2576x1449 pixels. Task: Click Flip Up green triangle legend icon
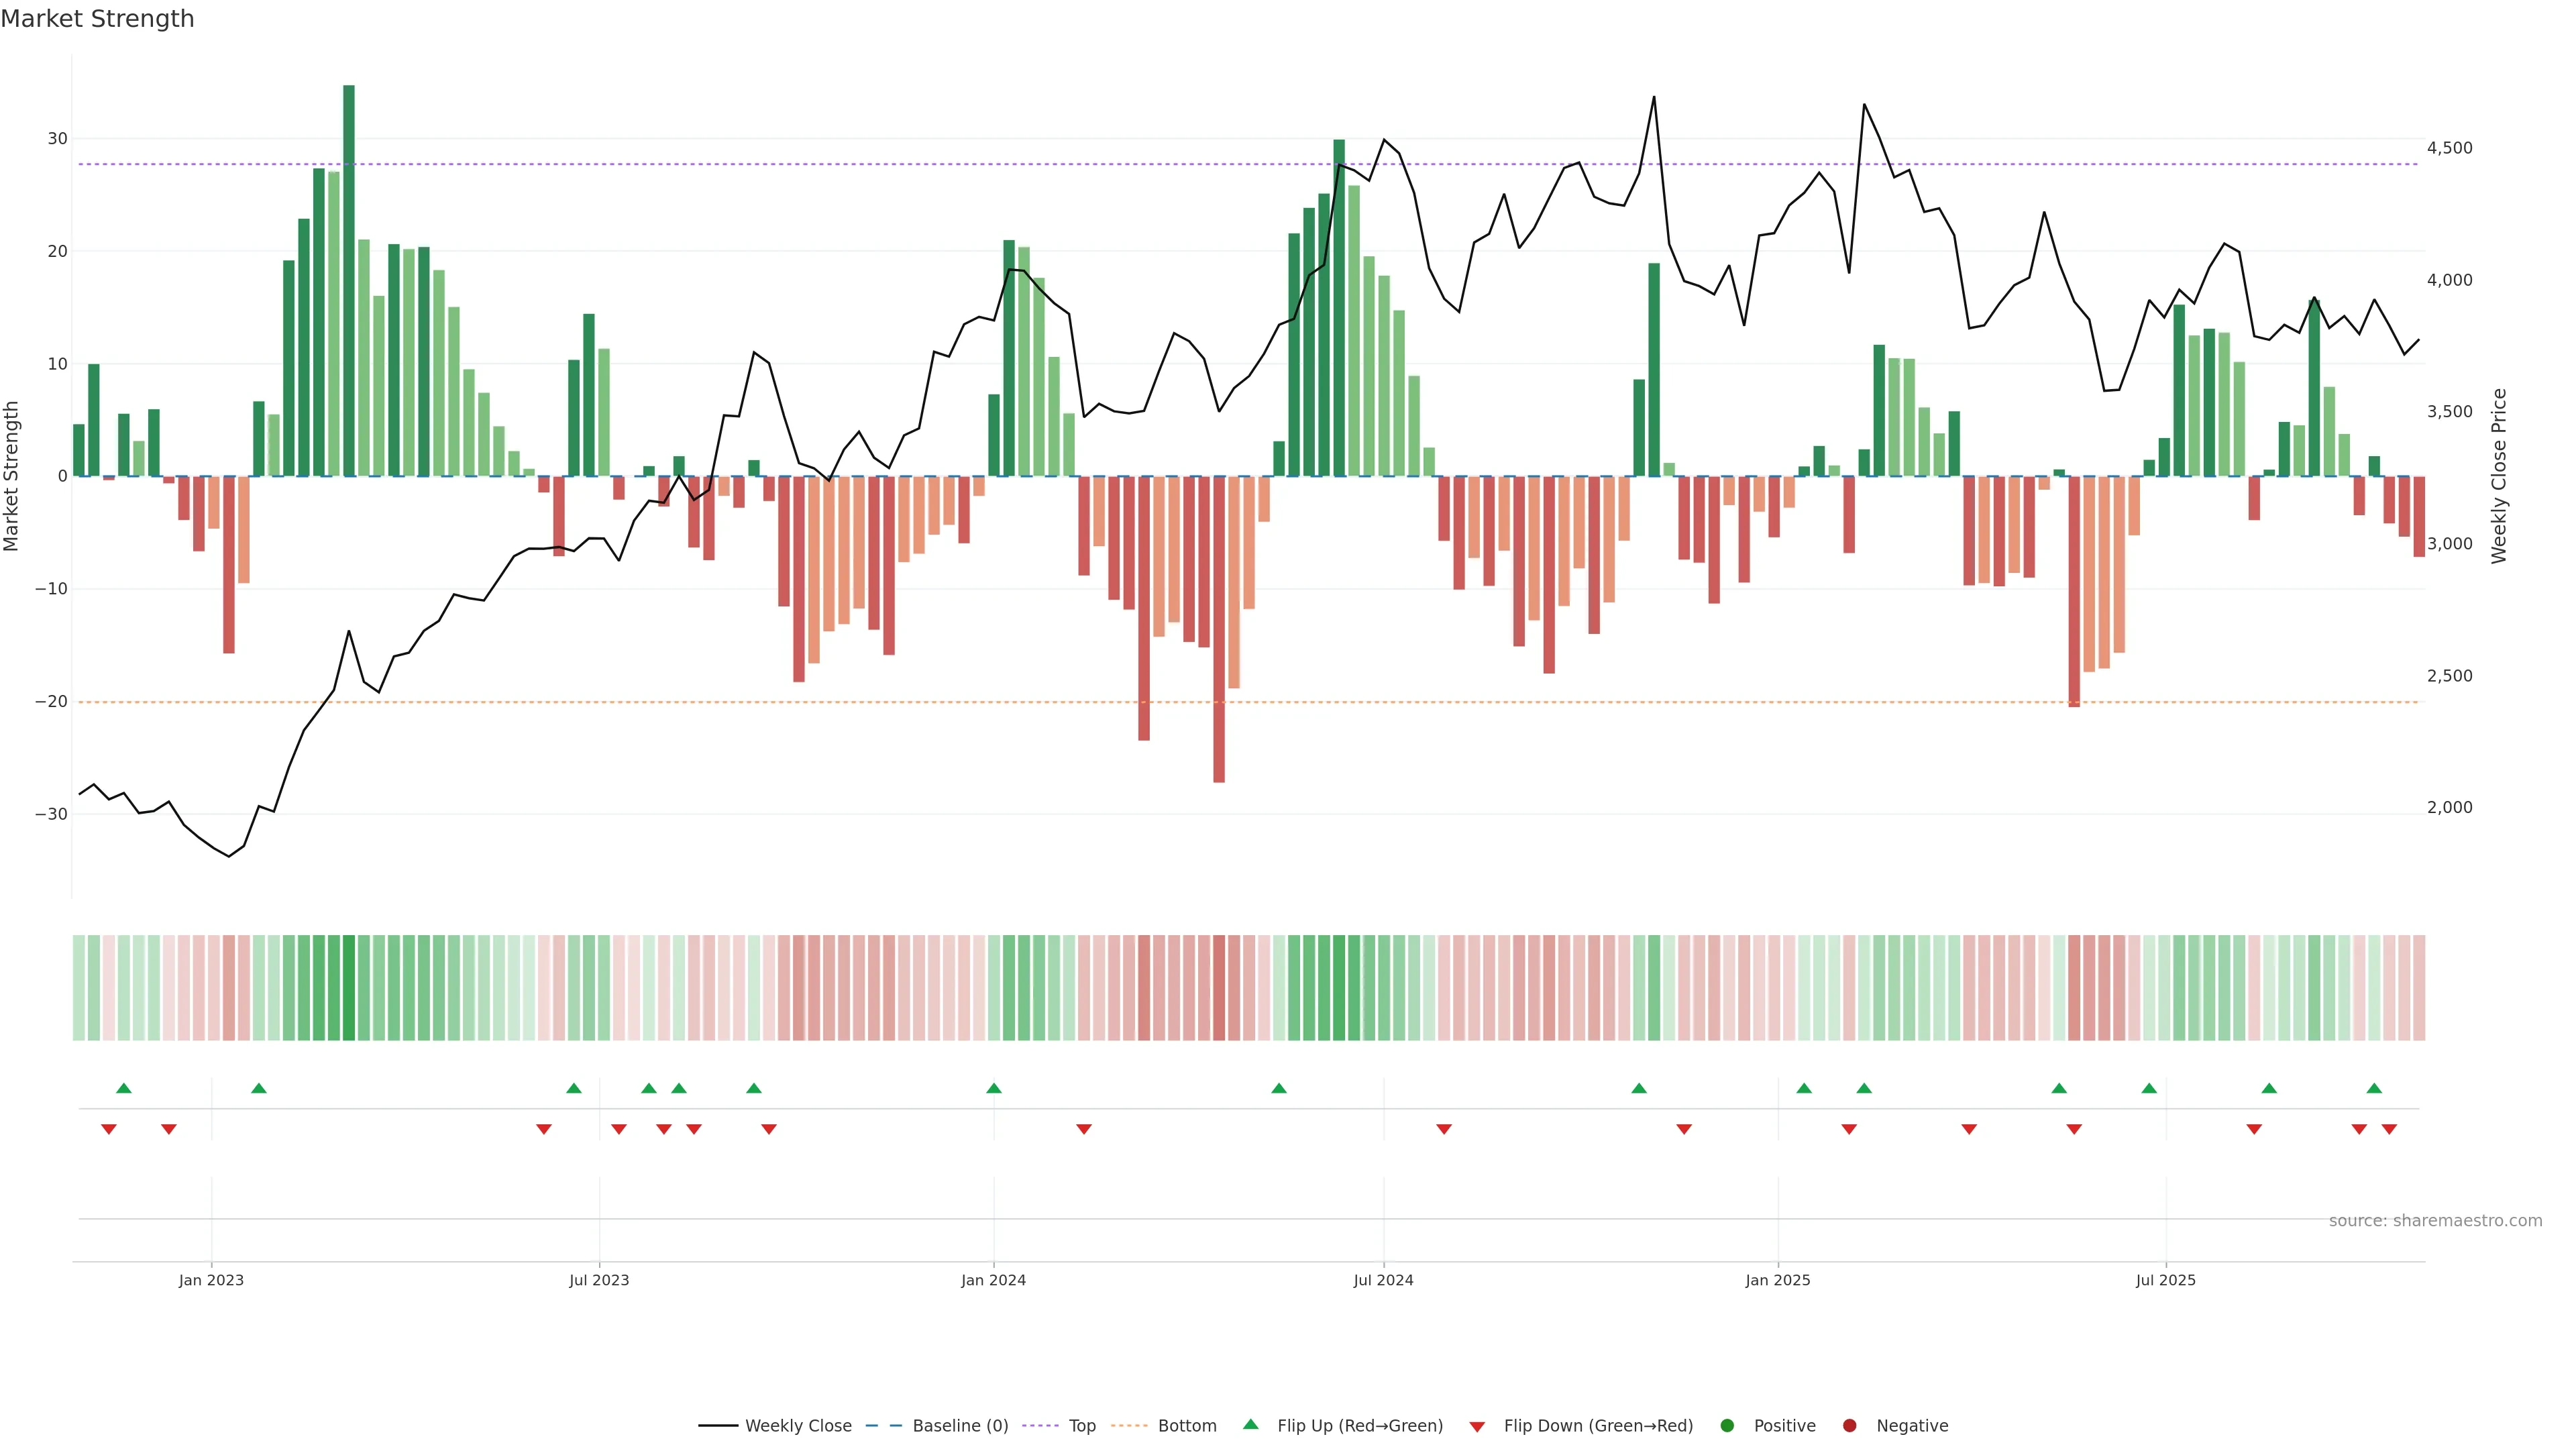[1250, 1424]
